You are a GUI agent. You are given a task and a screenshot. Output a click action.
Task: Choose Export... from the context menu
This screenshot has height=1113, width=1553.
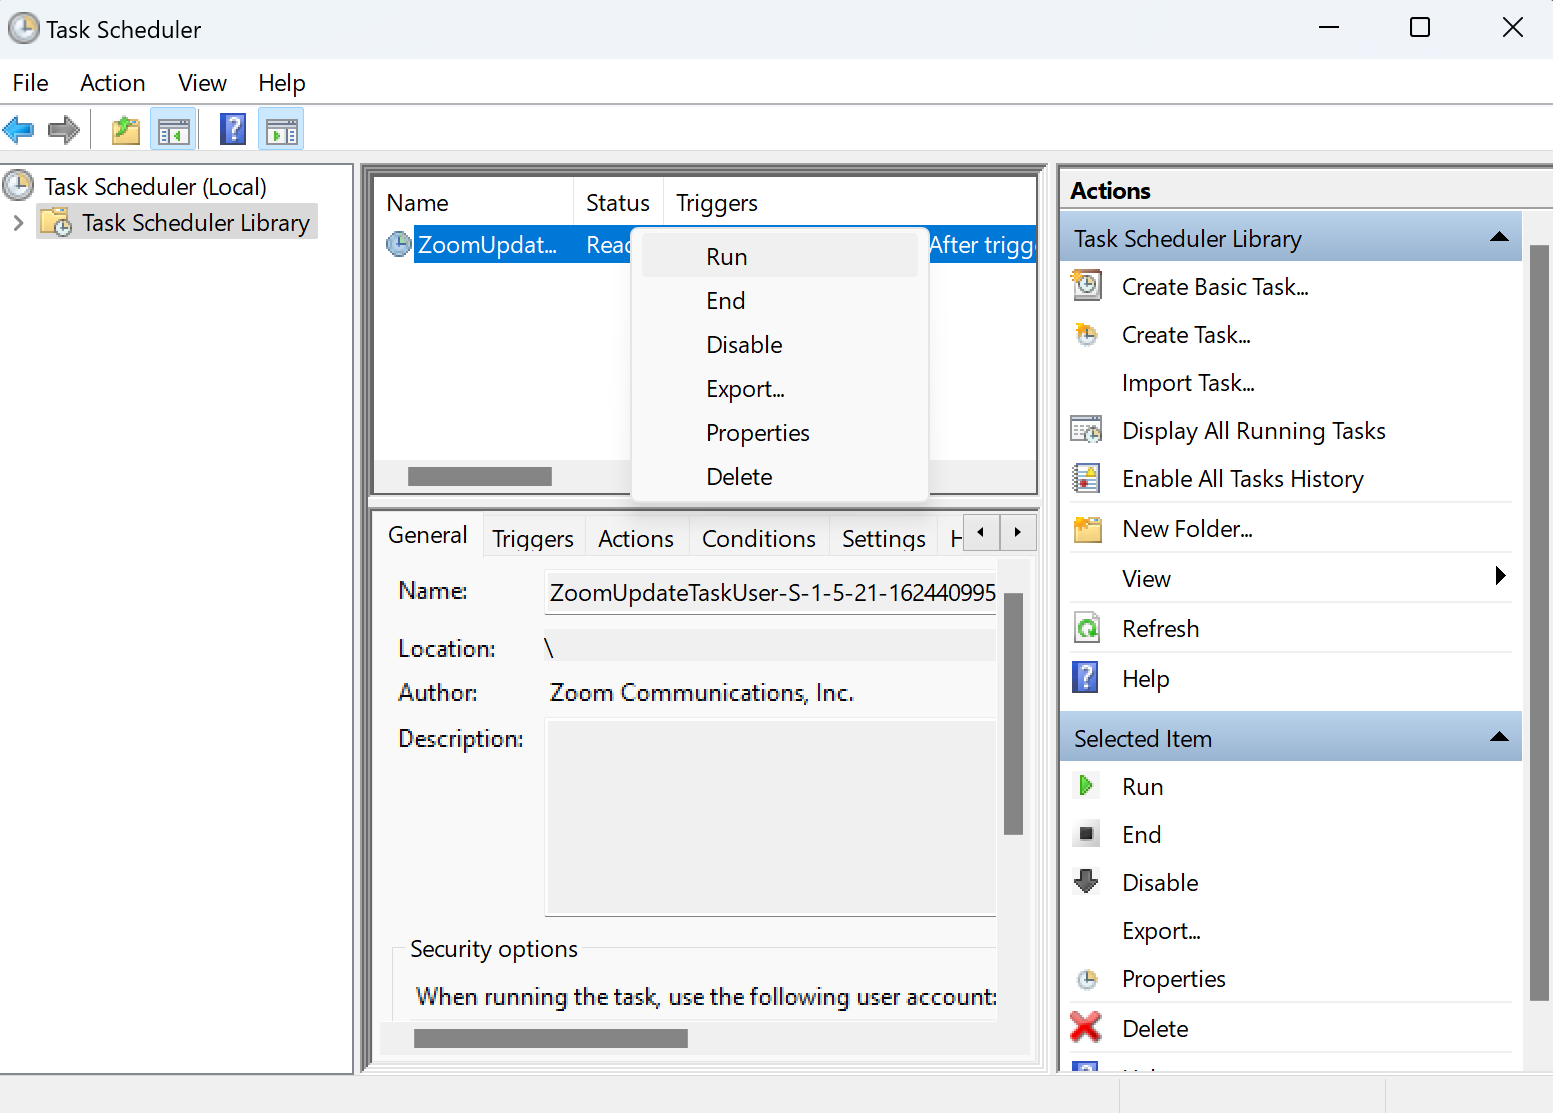(x=780, y=389)
